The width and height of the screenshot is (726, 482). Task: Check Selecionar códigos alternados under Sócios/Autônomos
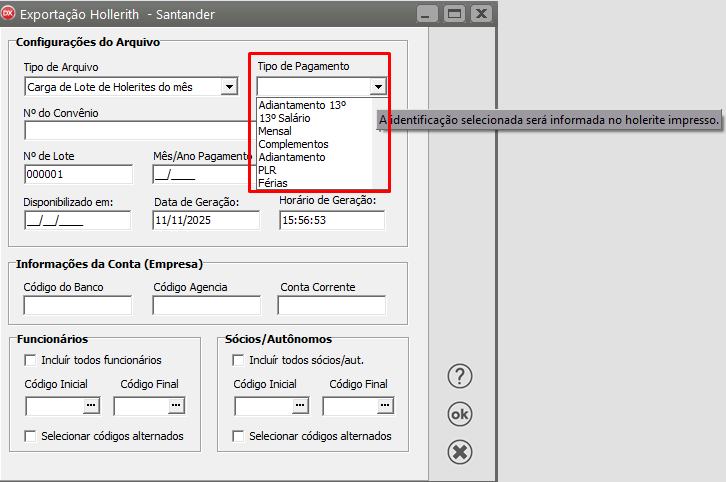pyautogui.click(x=238, y=436)
